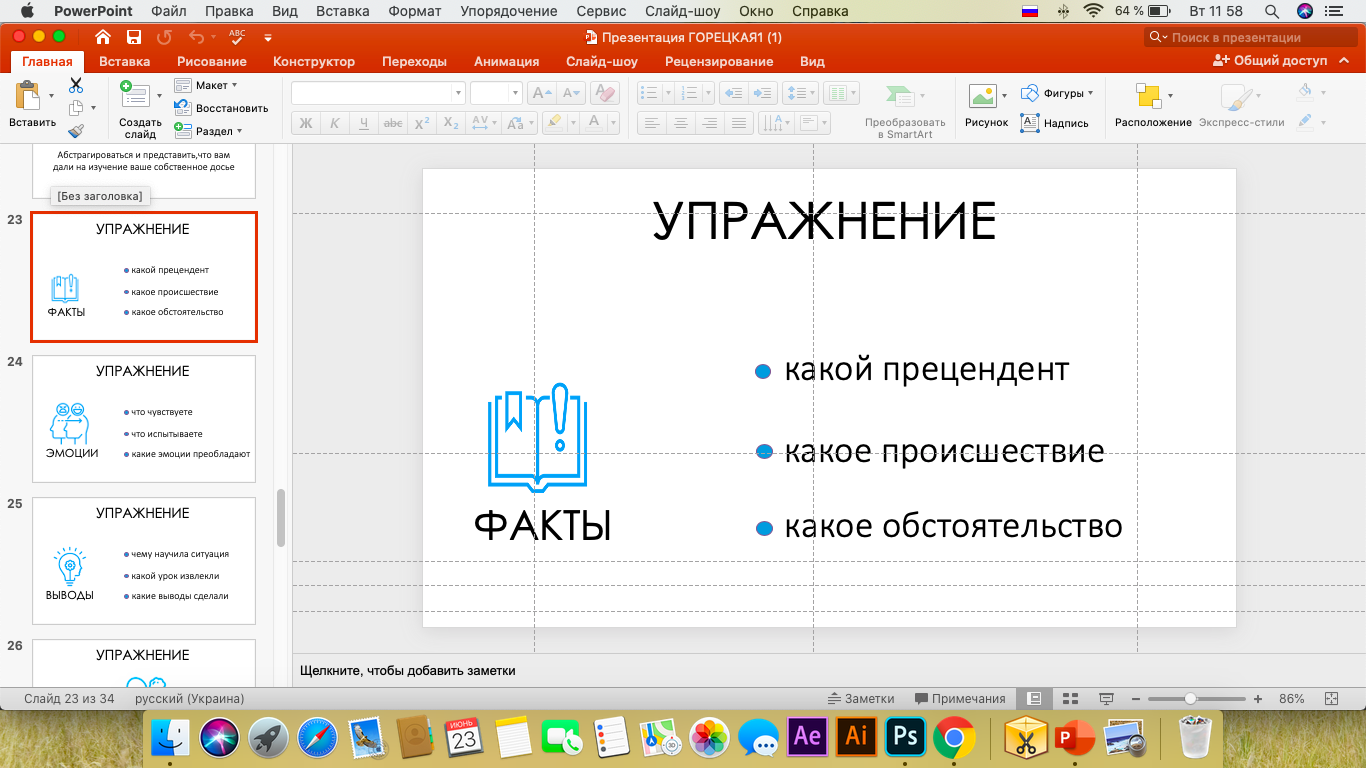
Task: Click the increase font size icon
Action: [542, 93]
